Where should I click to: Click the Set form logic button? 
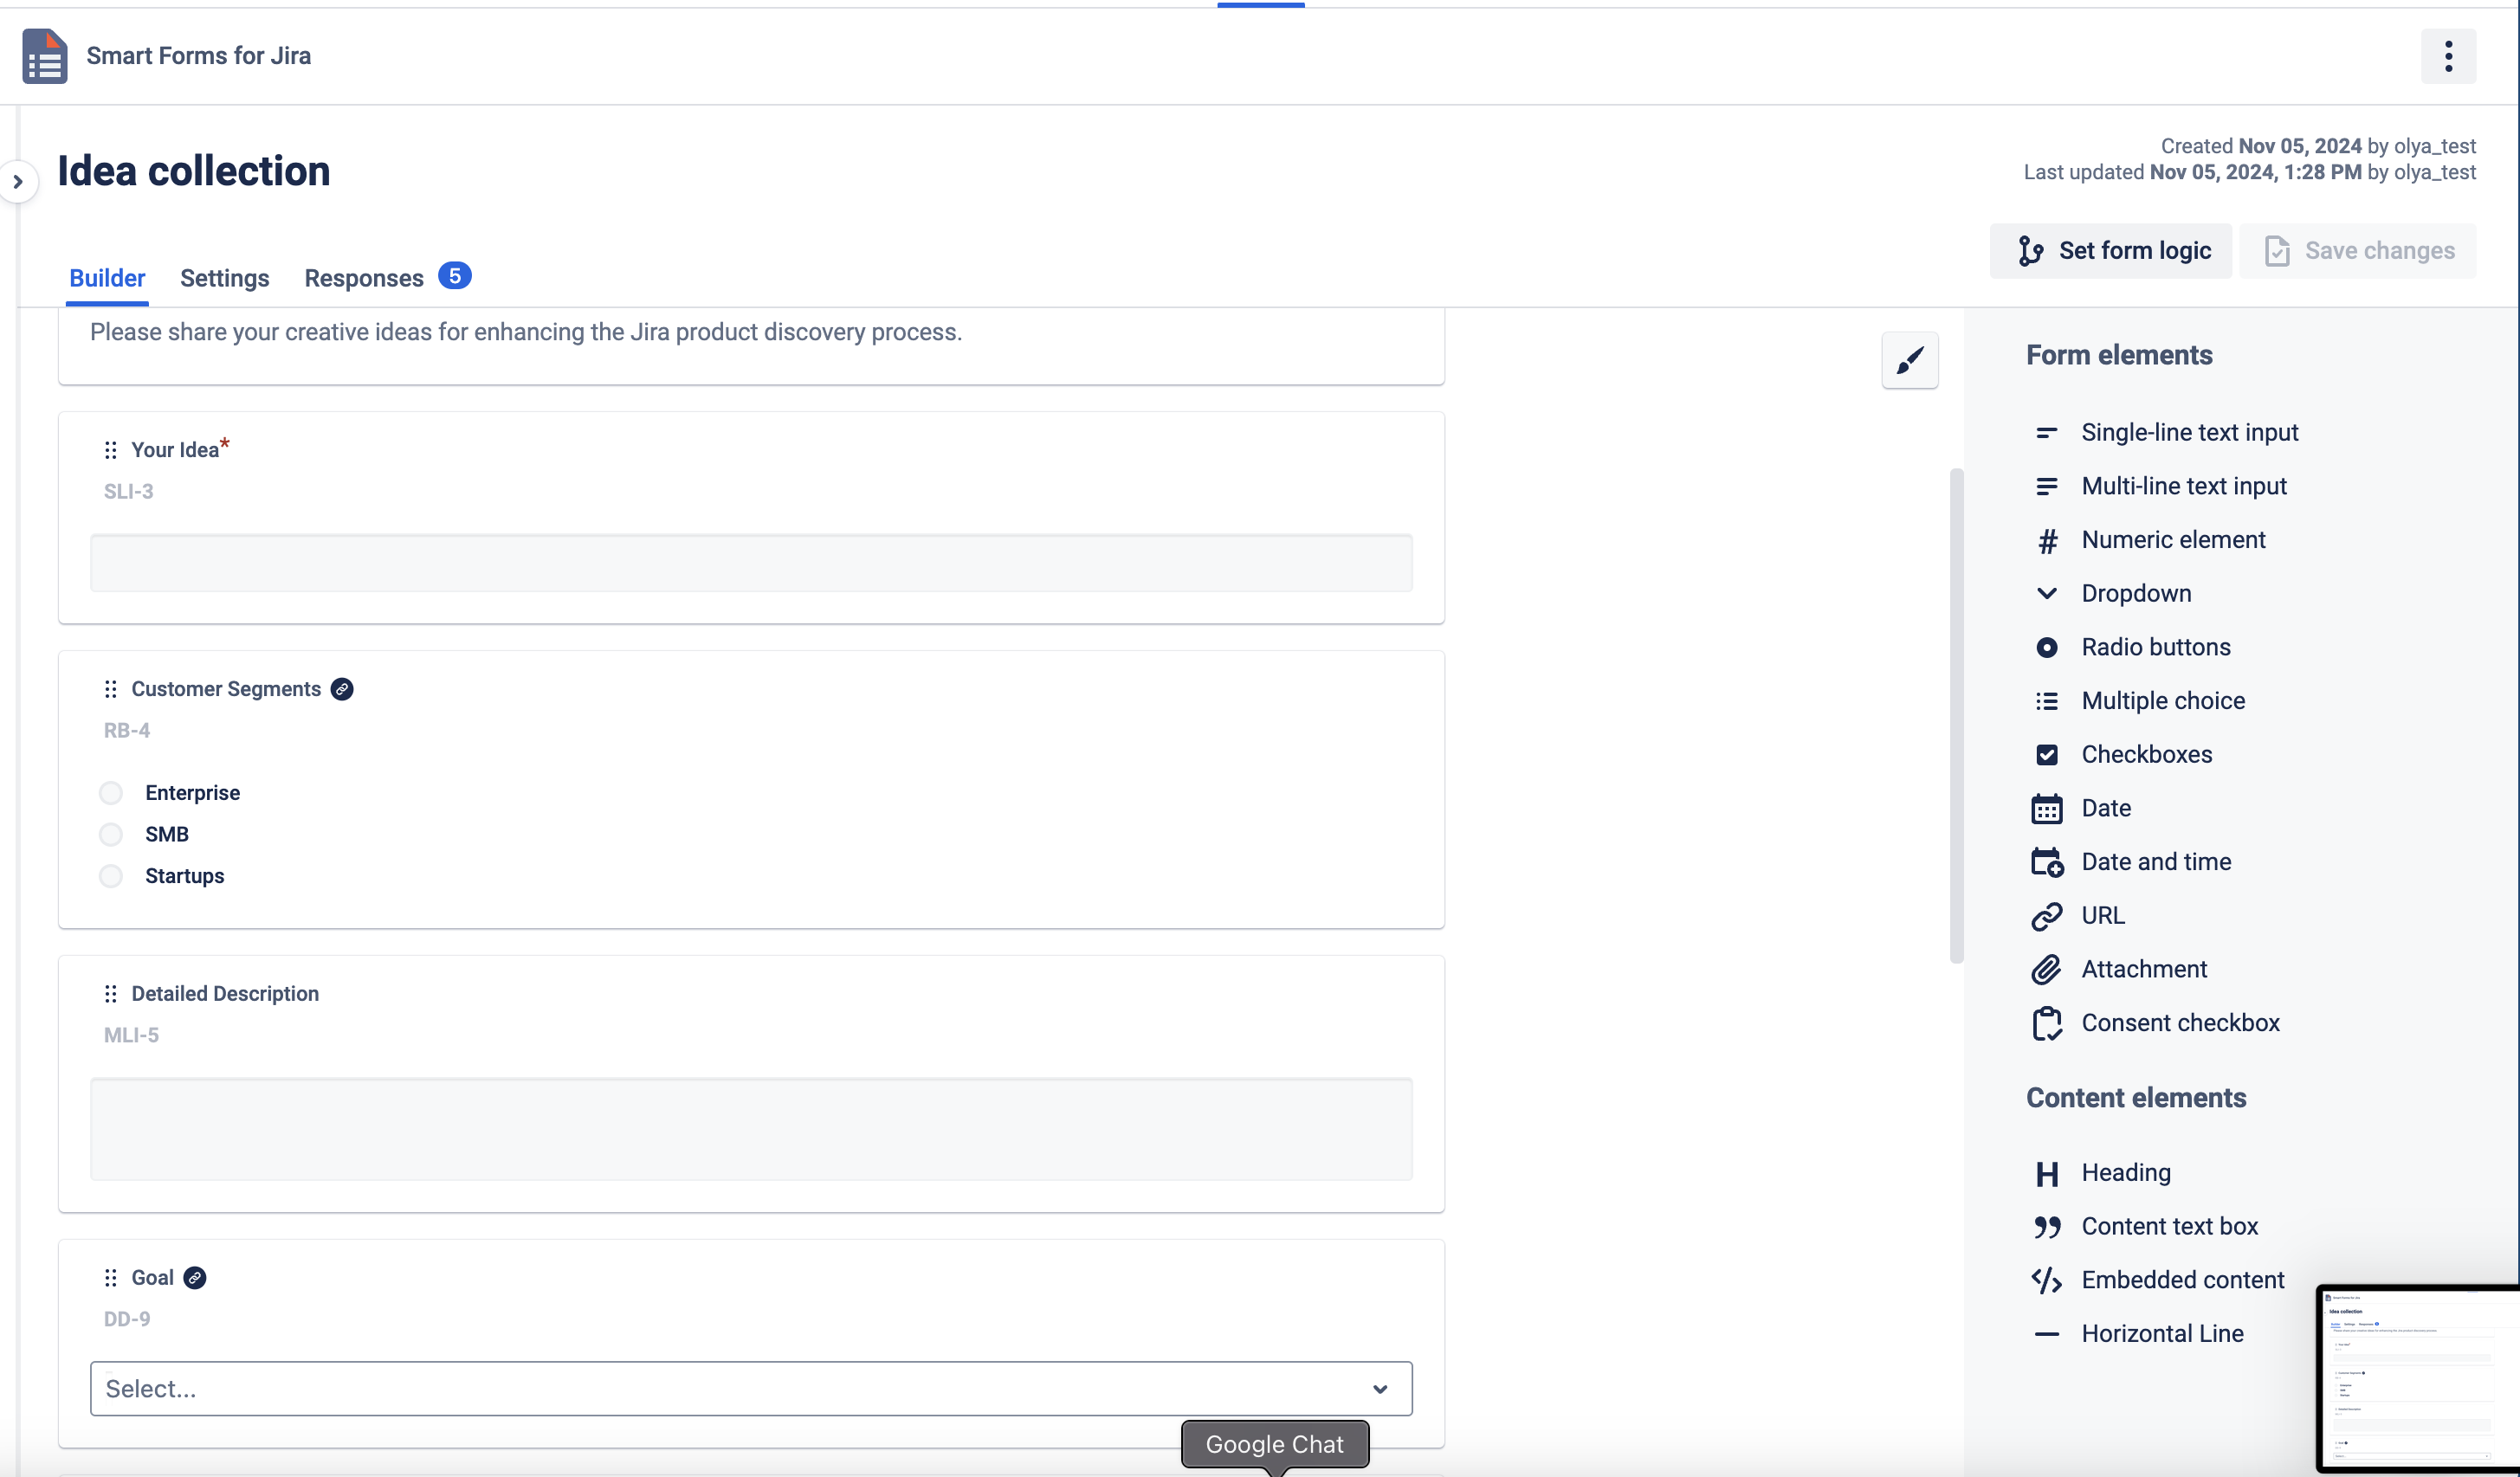2110,250
